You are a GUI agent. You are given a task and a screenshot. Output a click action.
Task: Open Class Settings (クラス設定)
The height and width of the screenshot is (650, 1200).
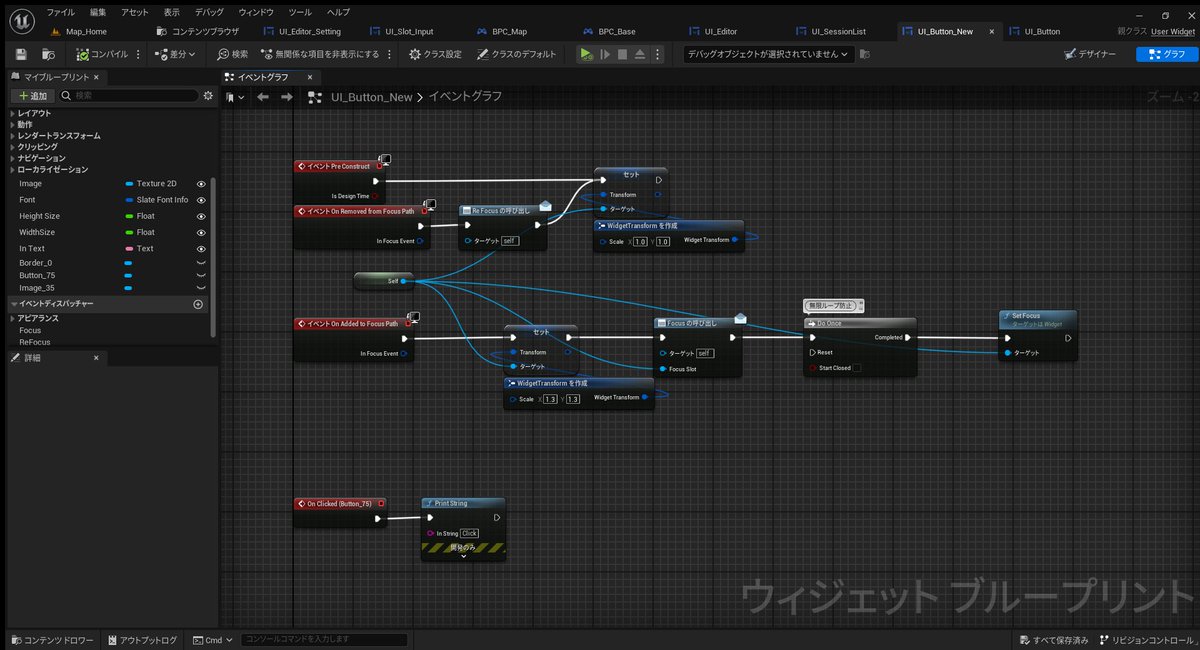(x=435, y=54)
